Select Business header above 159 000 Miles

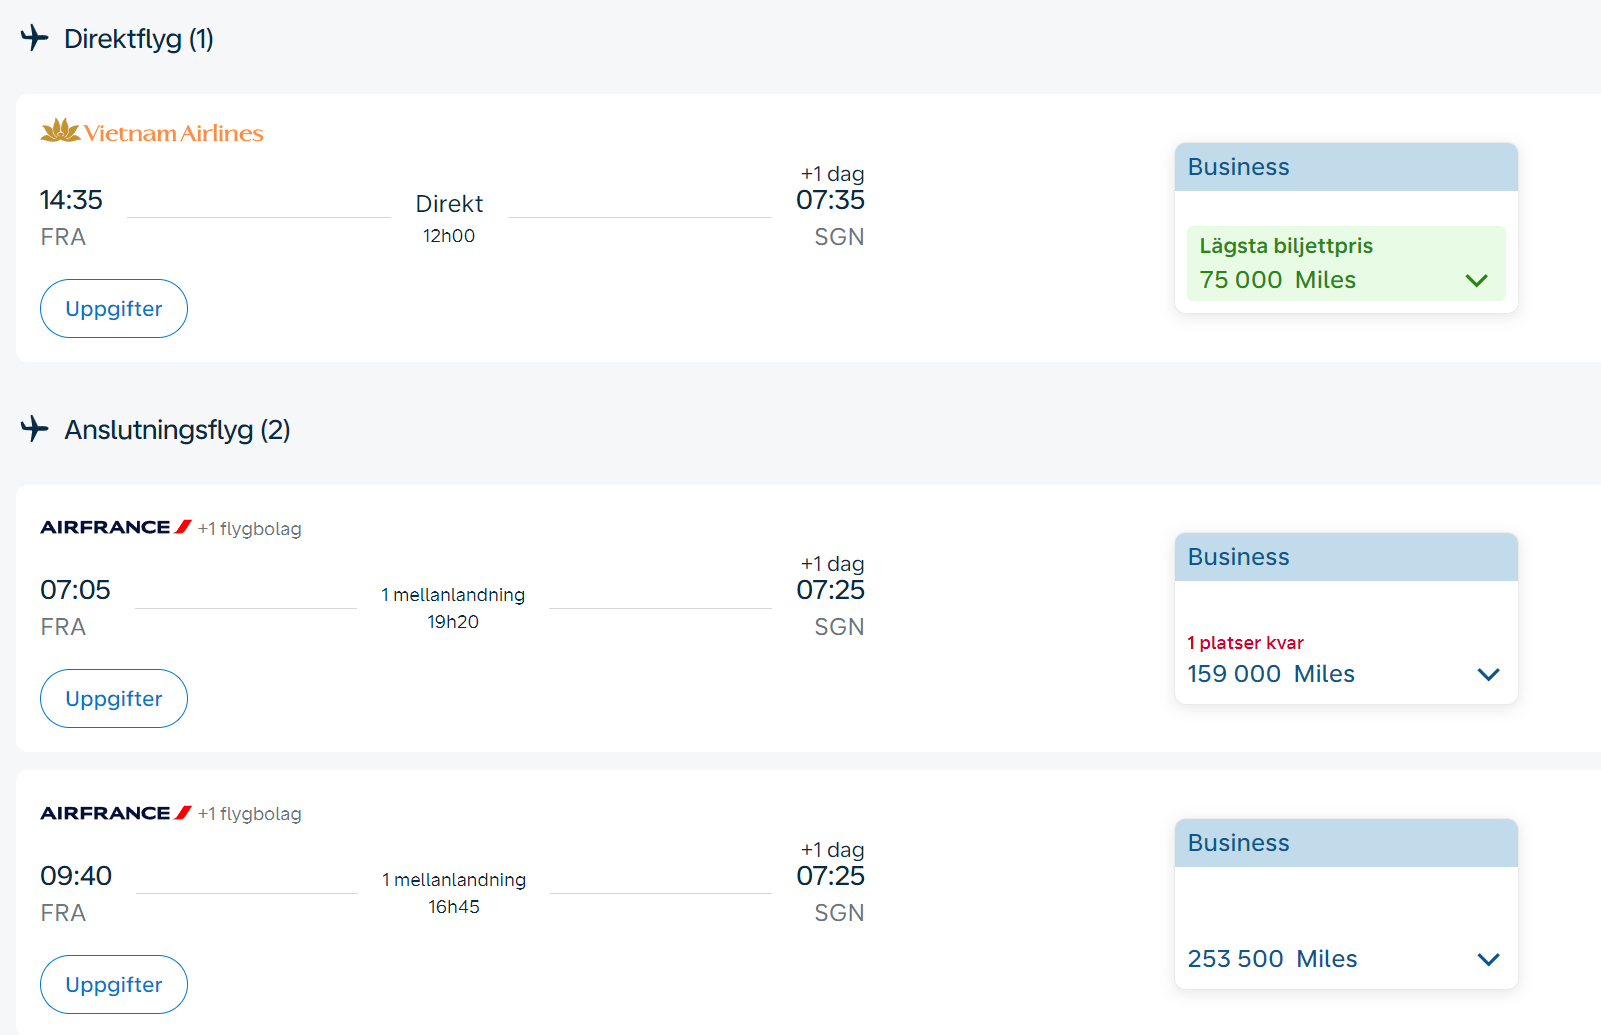coord(1238,557)
